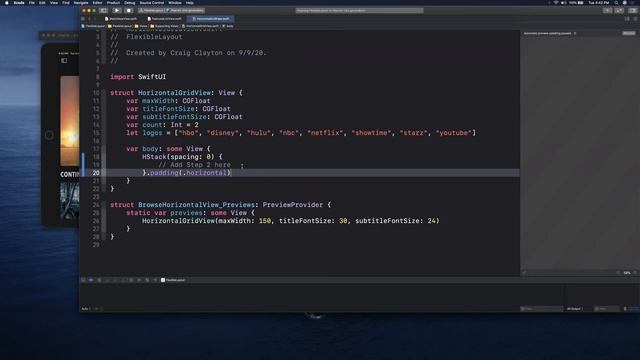The width and height of the screenshot is (640, 360).
Task: Click the Spotlight search icon in menu bar
Action: pos(616,2)
